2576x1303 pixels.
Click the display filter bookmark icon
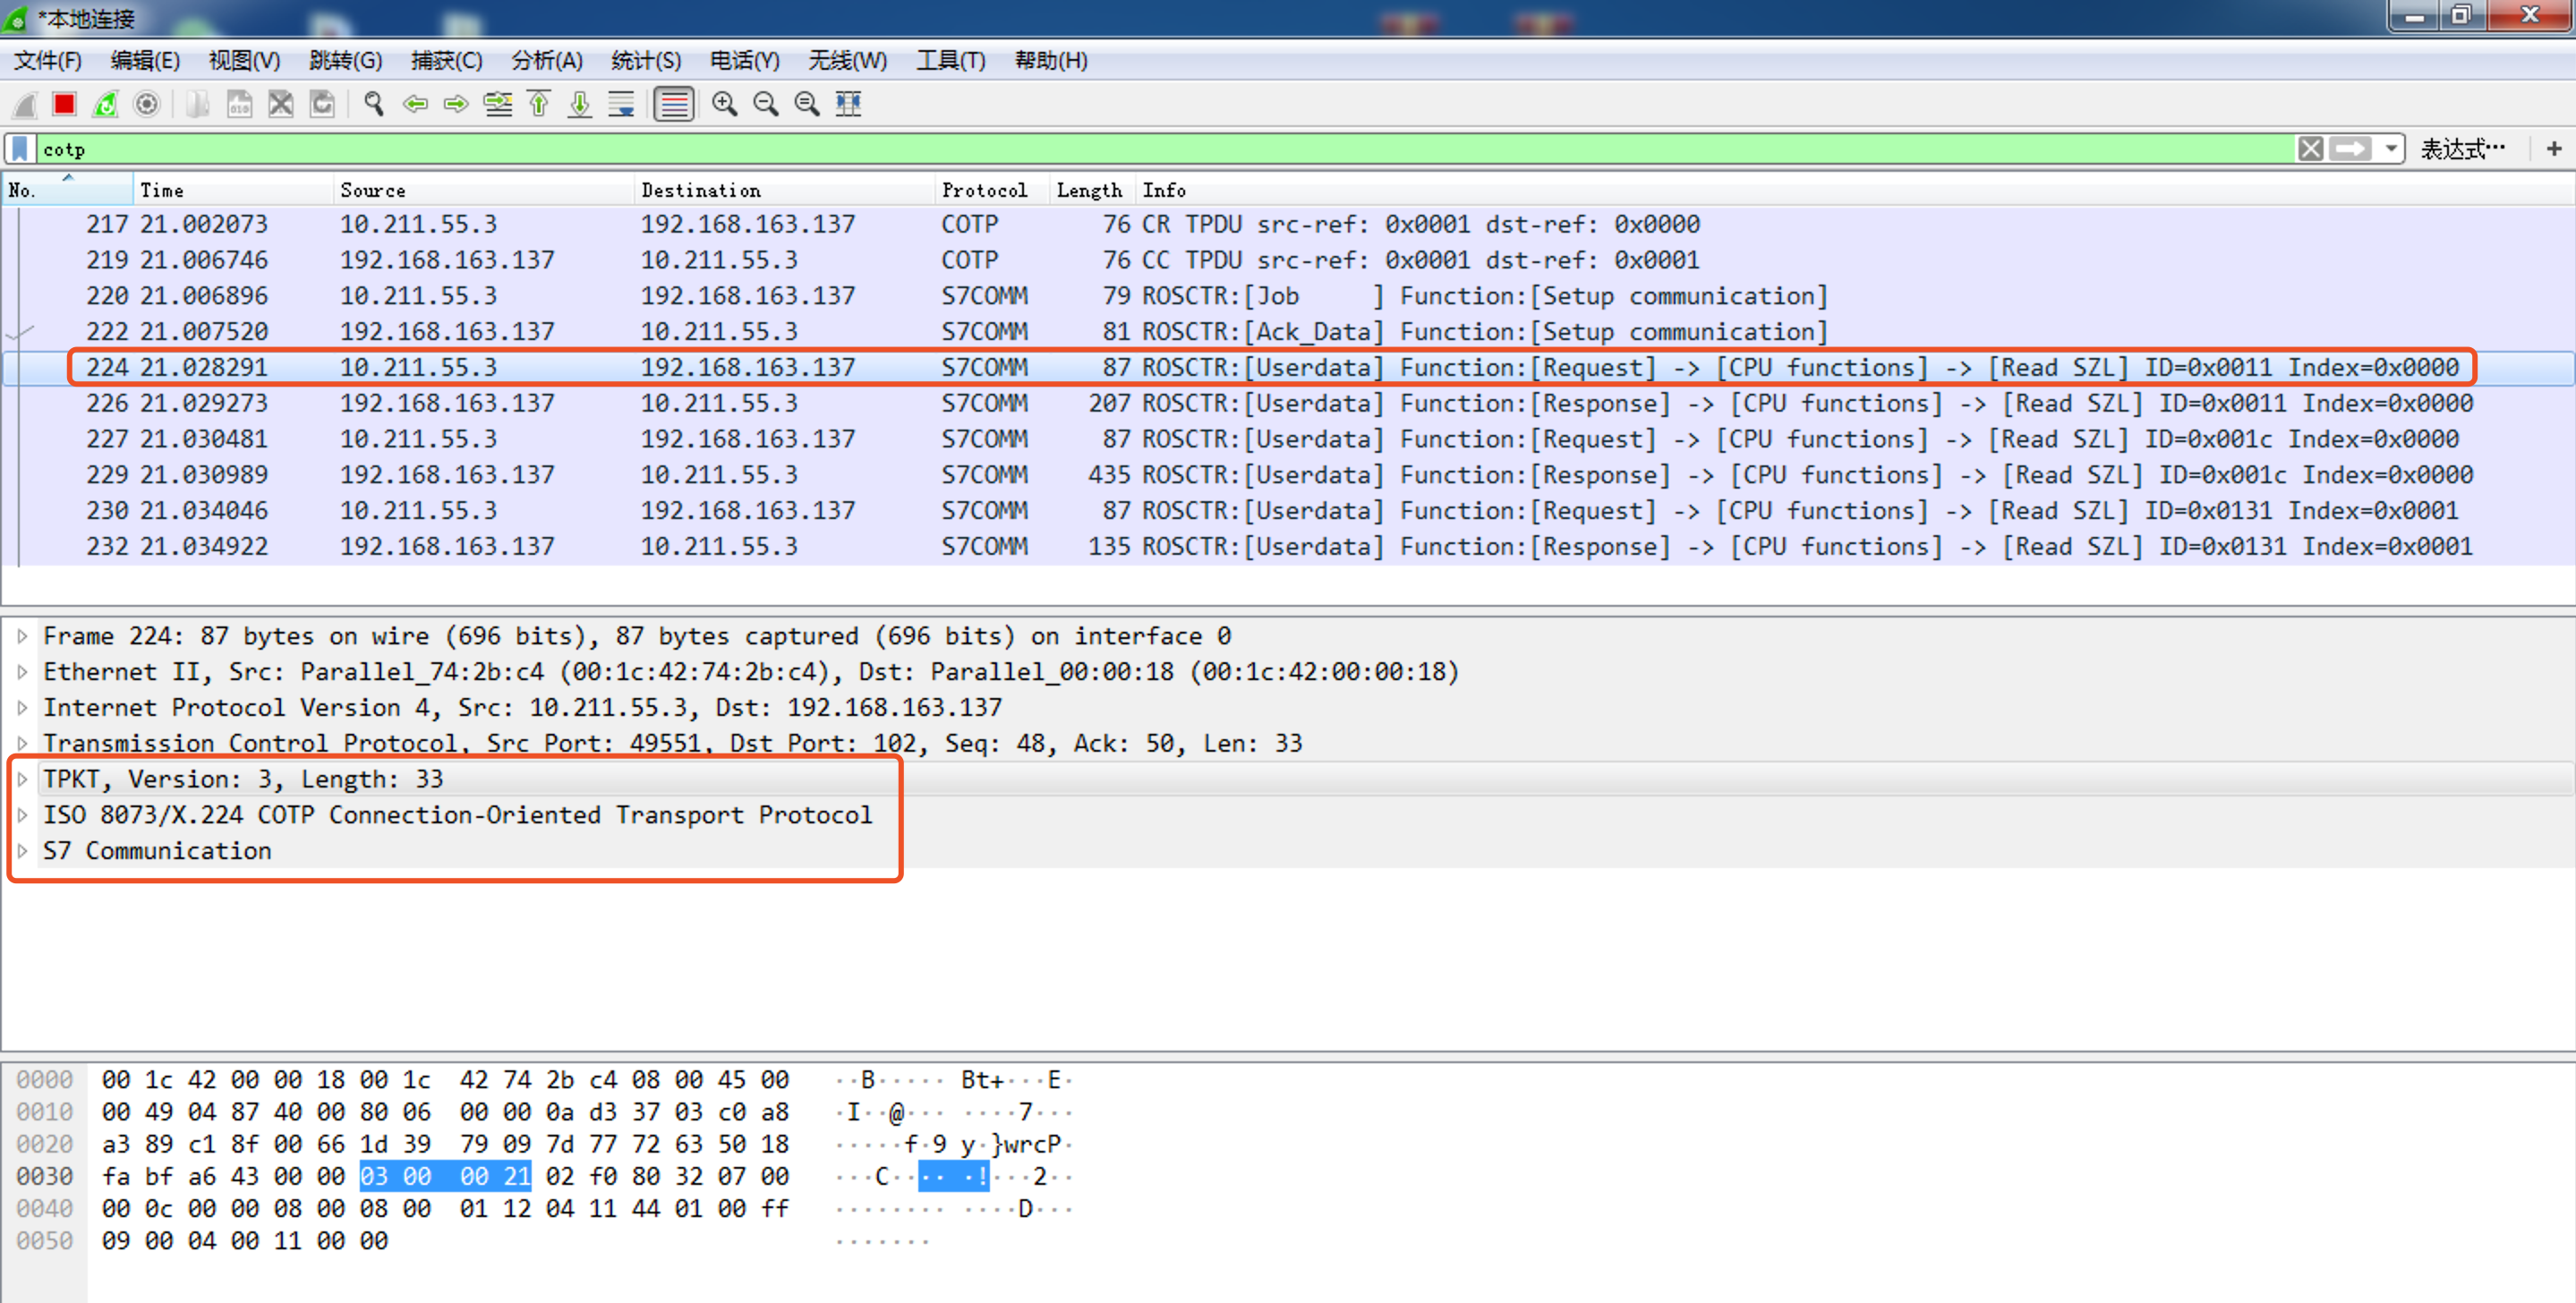pyautogui.click(x=20, y=149)
